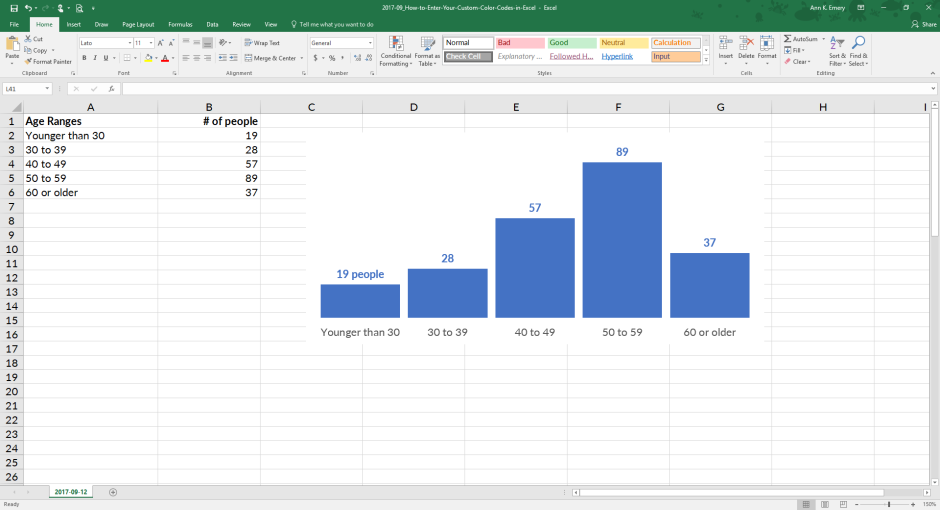Increase decimal places
The height and width of the screenshot is (510, 940).
point(357,58)
